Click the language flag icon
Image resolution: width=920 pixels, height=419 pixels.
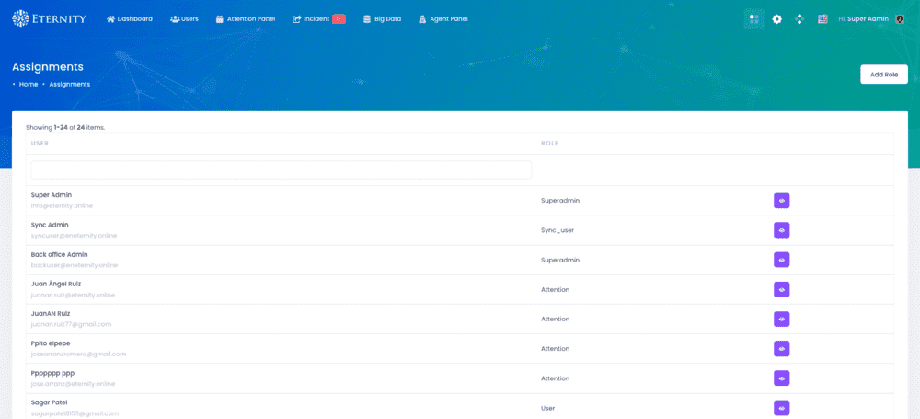pyautogui.click(x=822, y=19)
